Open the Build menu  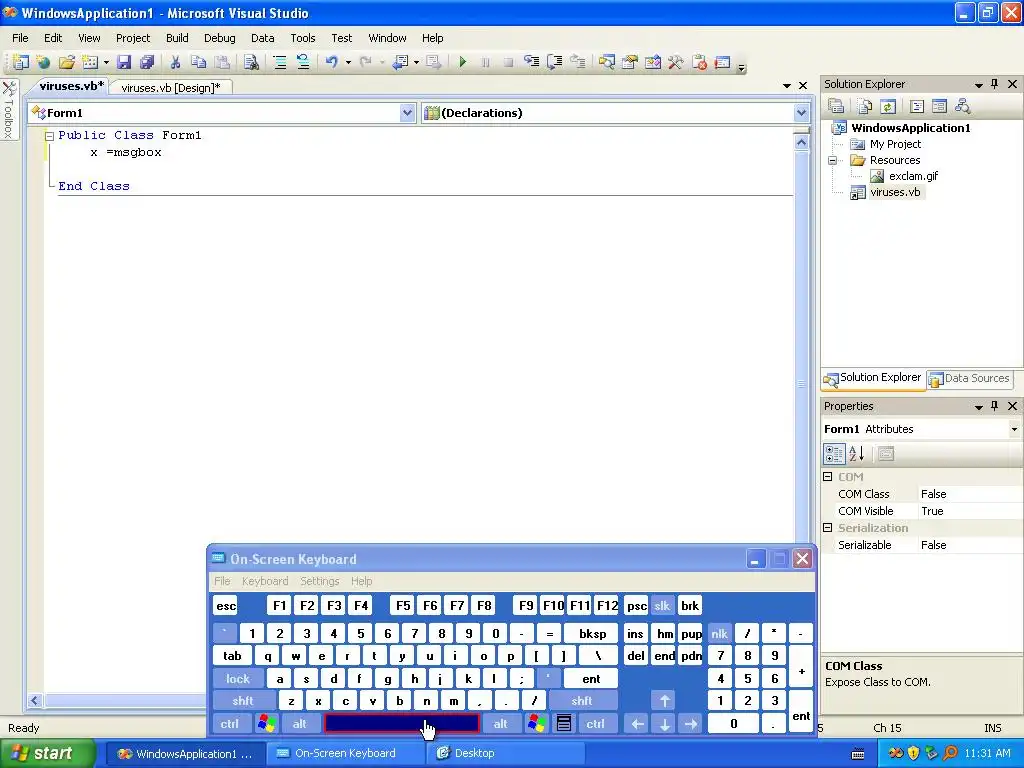pos(177,38)
